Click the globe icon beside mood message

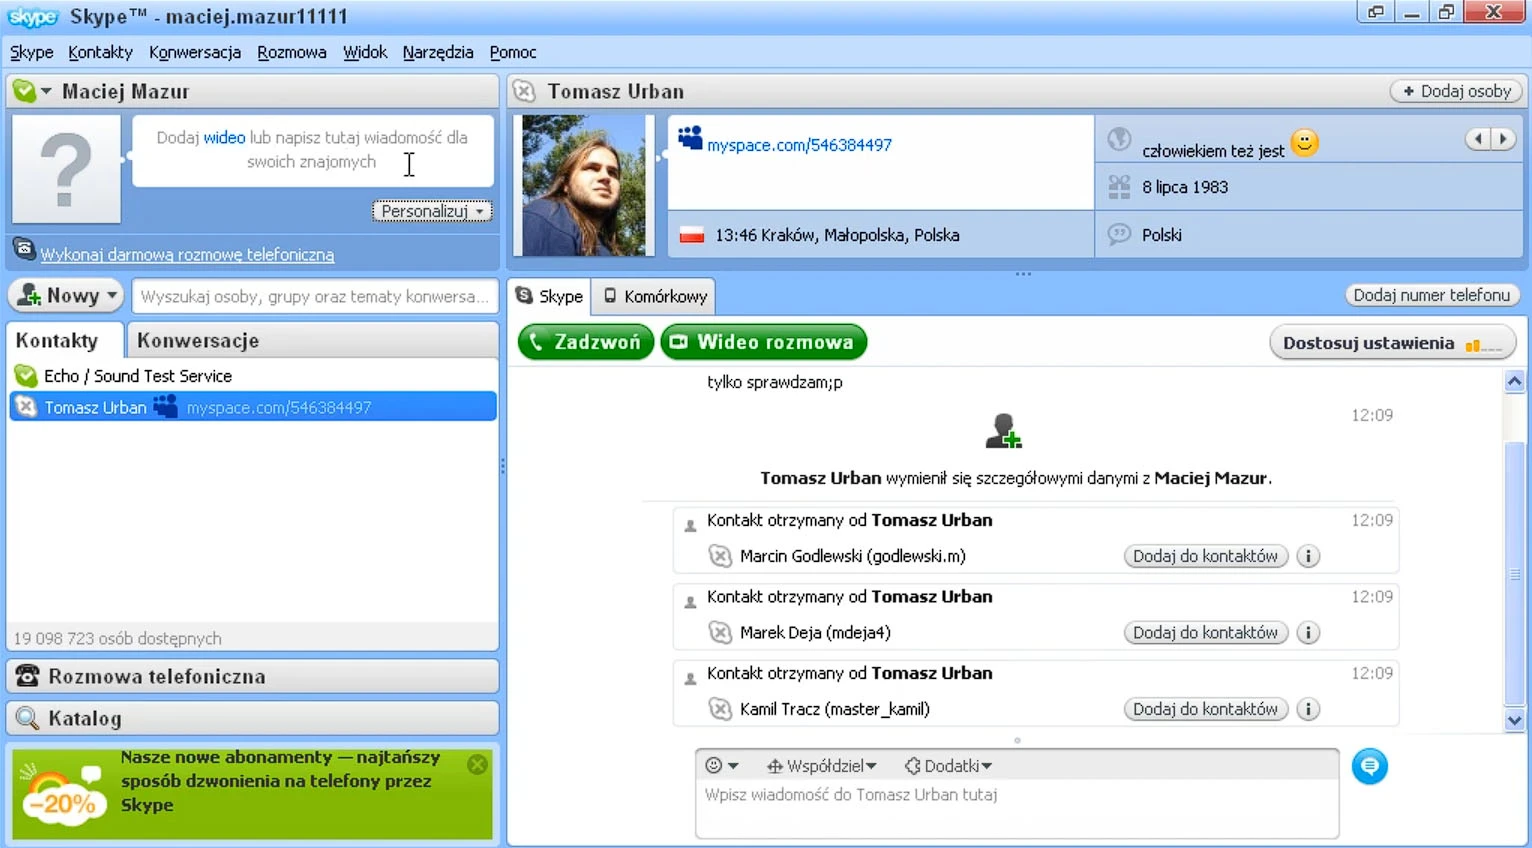1119,139
